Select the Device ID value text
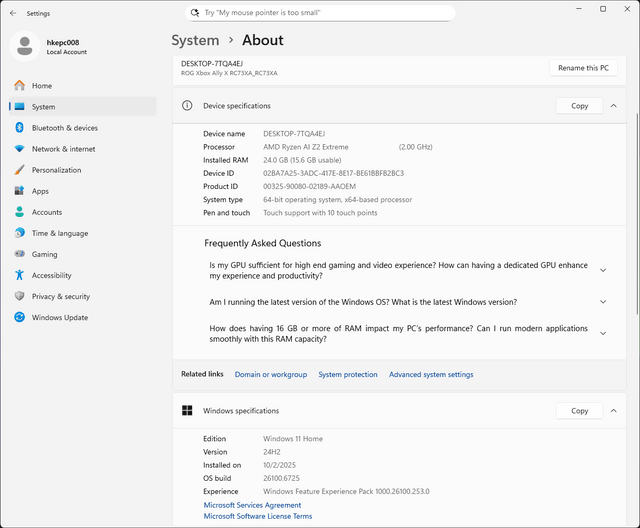This screenshot has height=528, width=640. pos(333,173)
